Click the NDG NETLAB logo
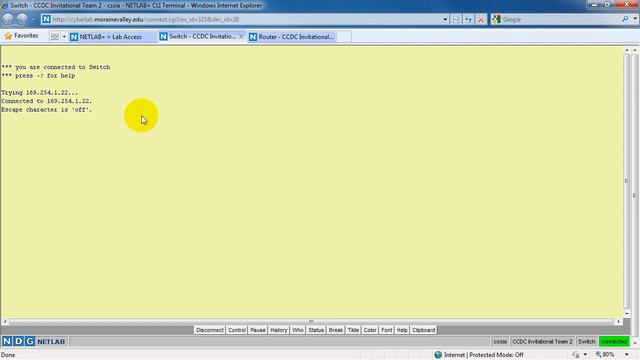 click(34, 341)
